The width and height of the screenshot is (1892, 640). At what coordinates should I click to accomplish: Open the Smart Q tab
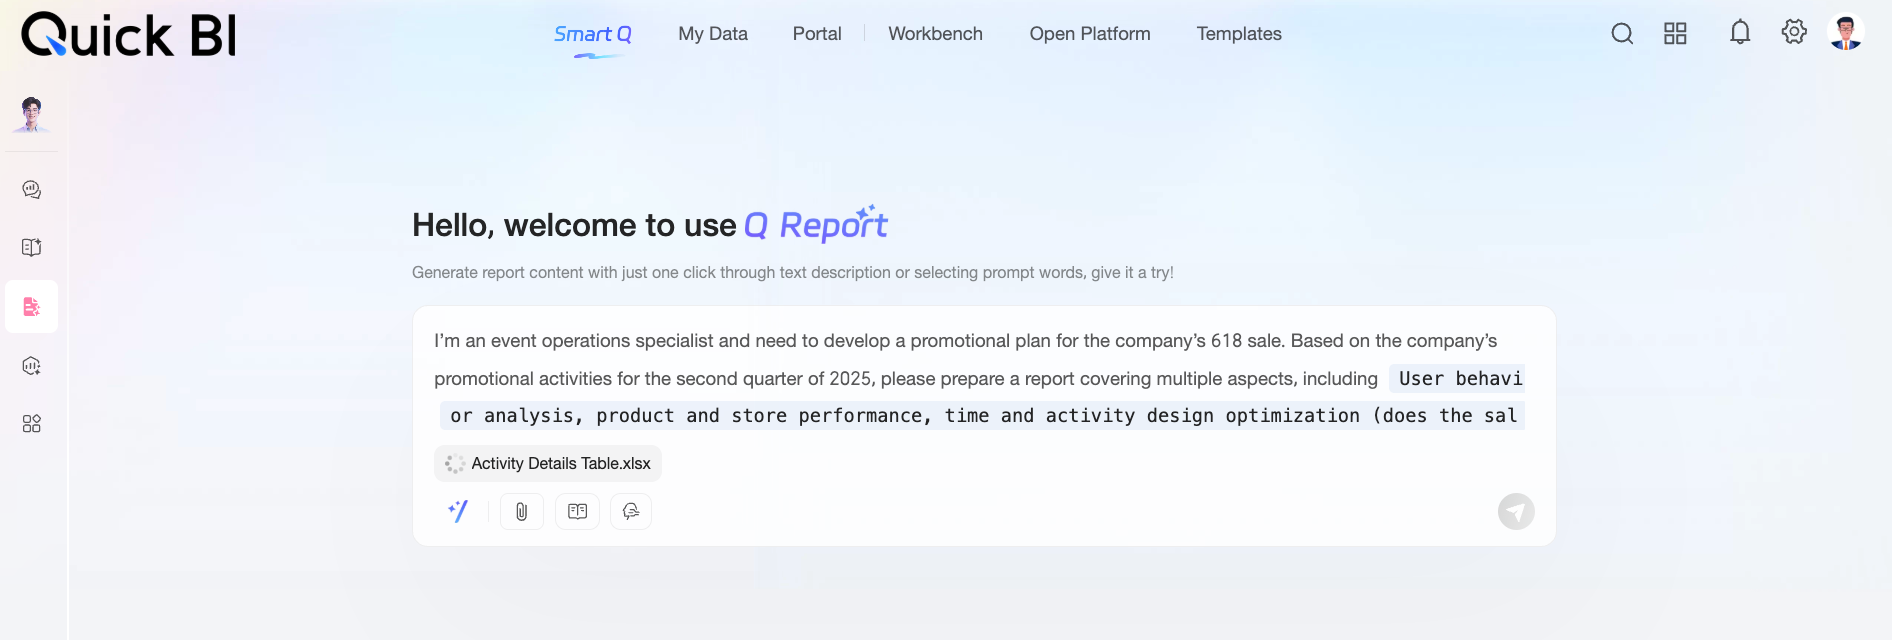[593, 34]
